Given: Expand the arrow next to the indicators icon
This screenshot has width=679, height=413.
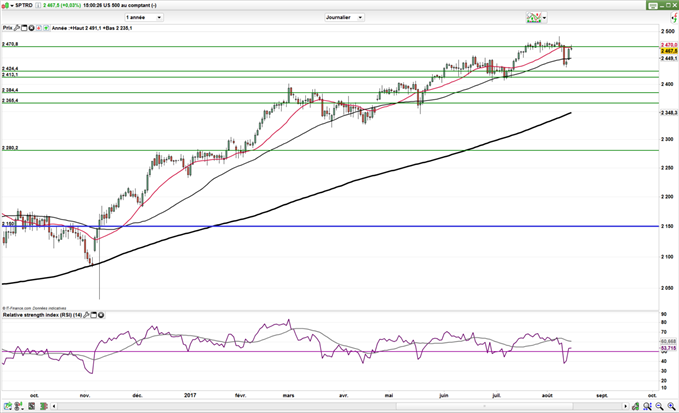Looking at the screenshot, I should (544, 18).
